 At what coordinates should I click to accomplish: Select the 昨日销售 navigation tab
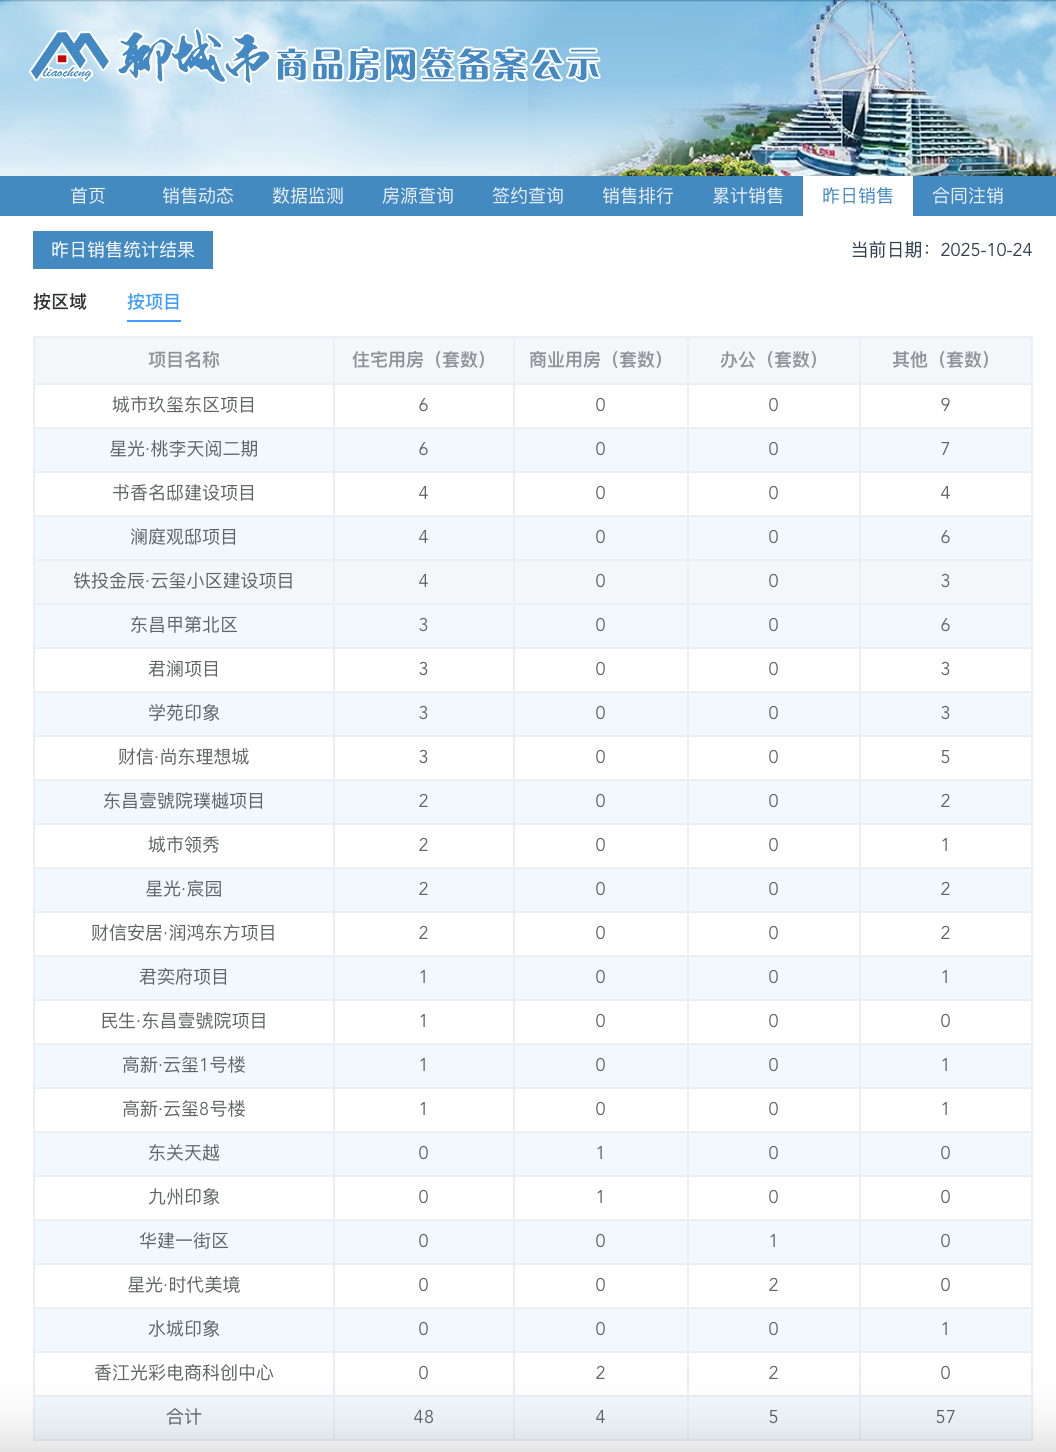[858, 196]
